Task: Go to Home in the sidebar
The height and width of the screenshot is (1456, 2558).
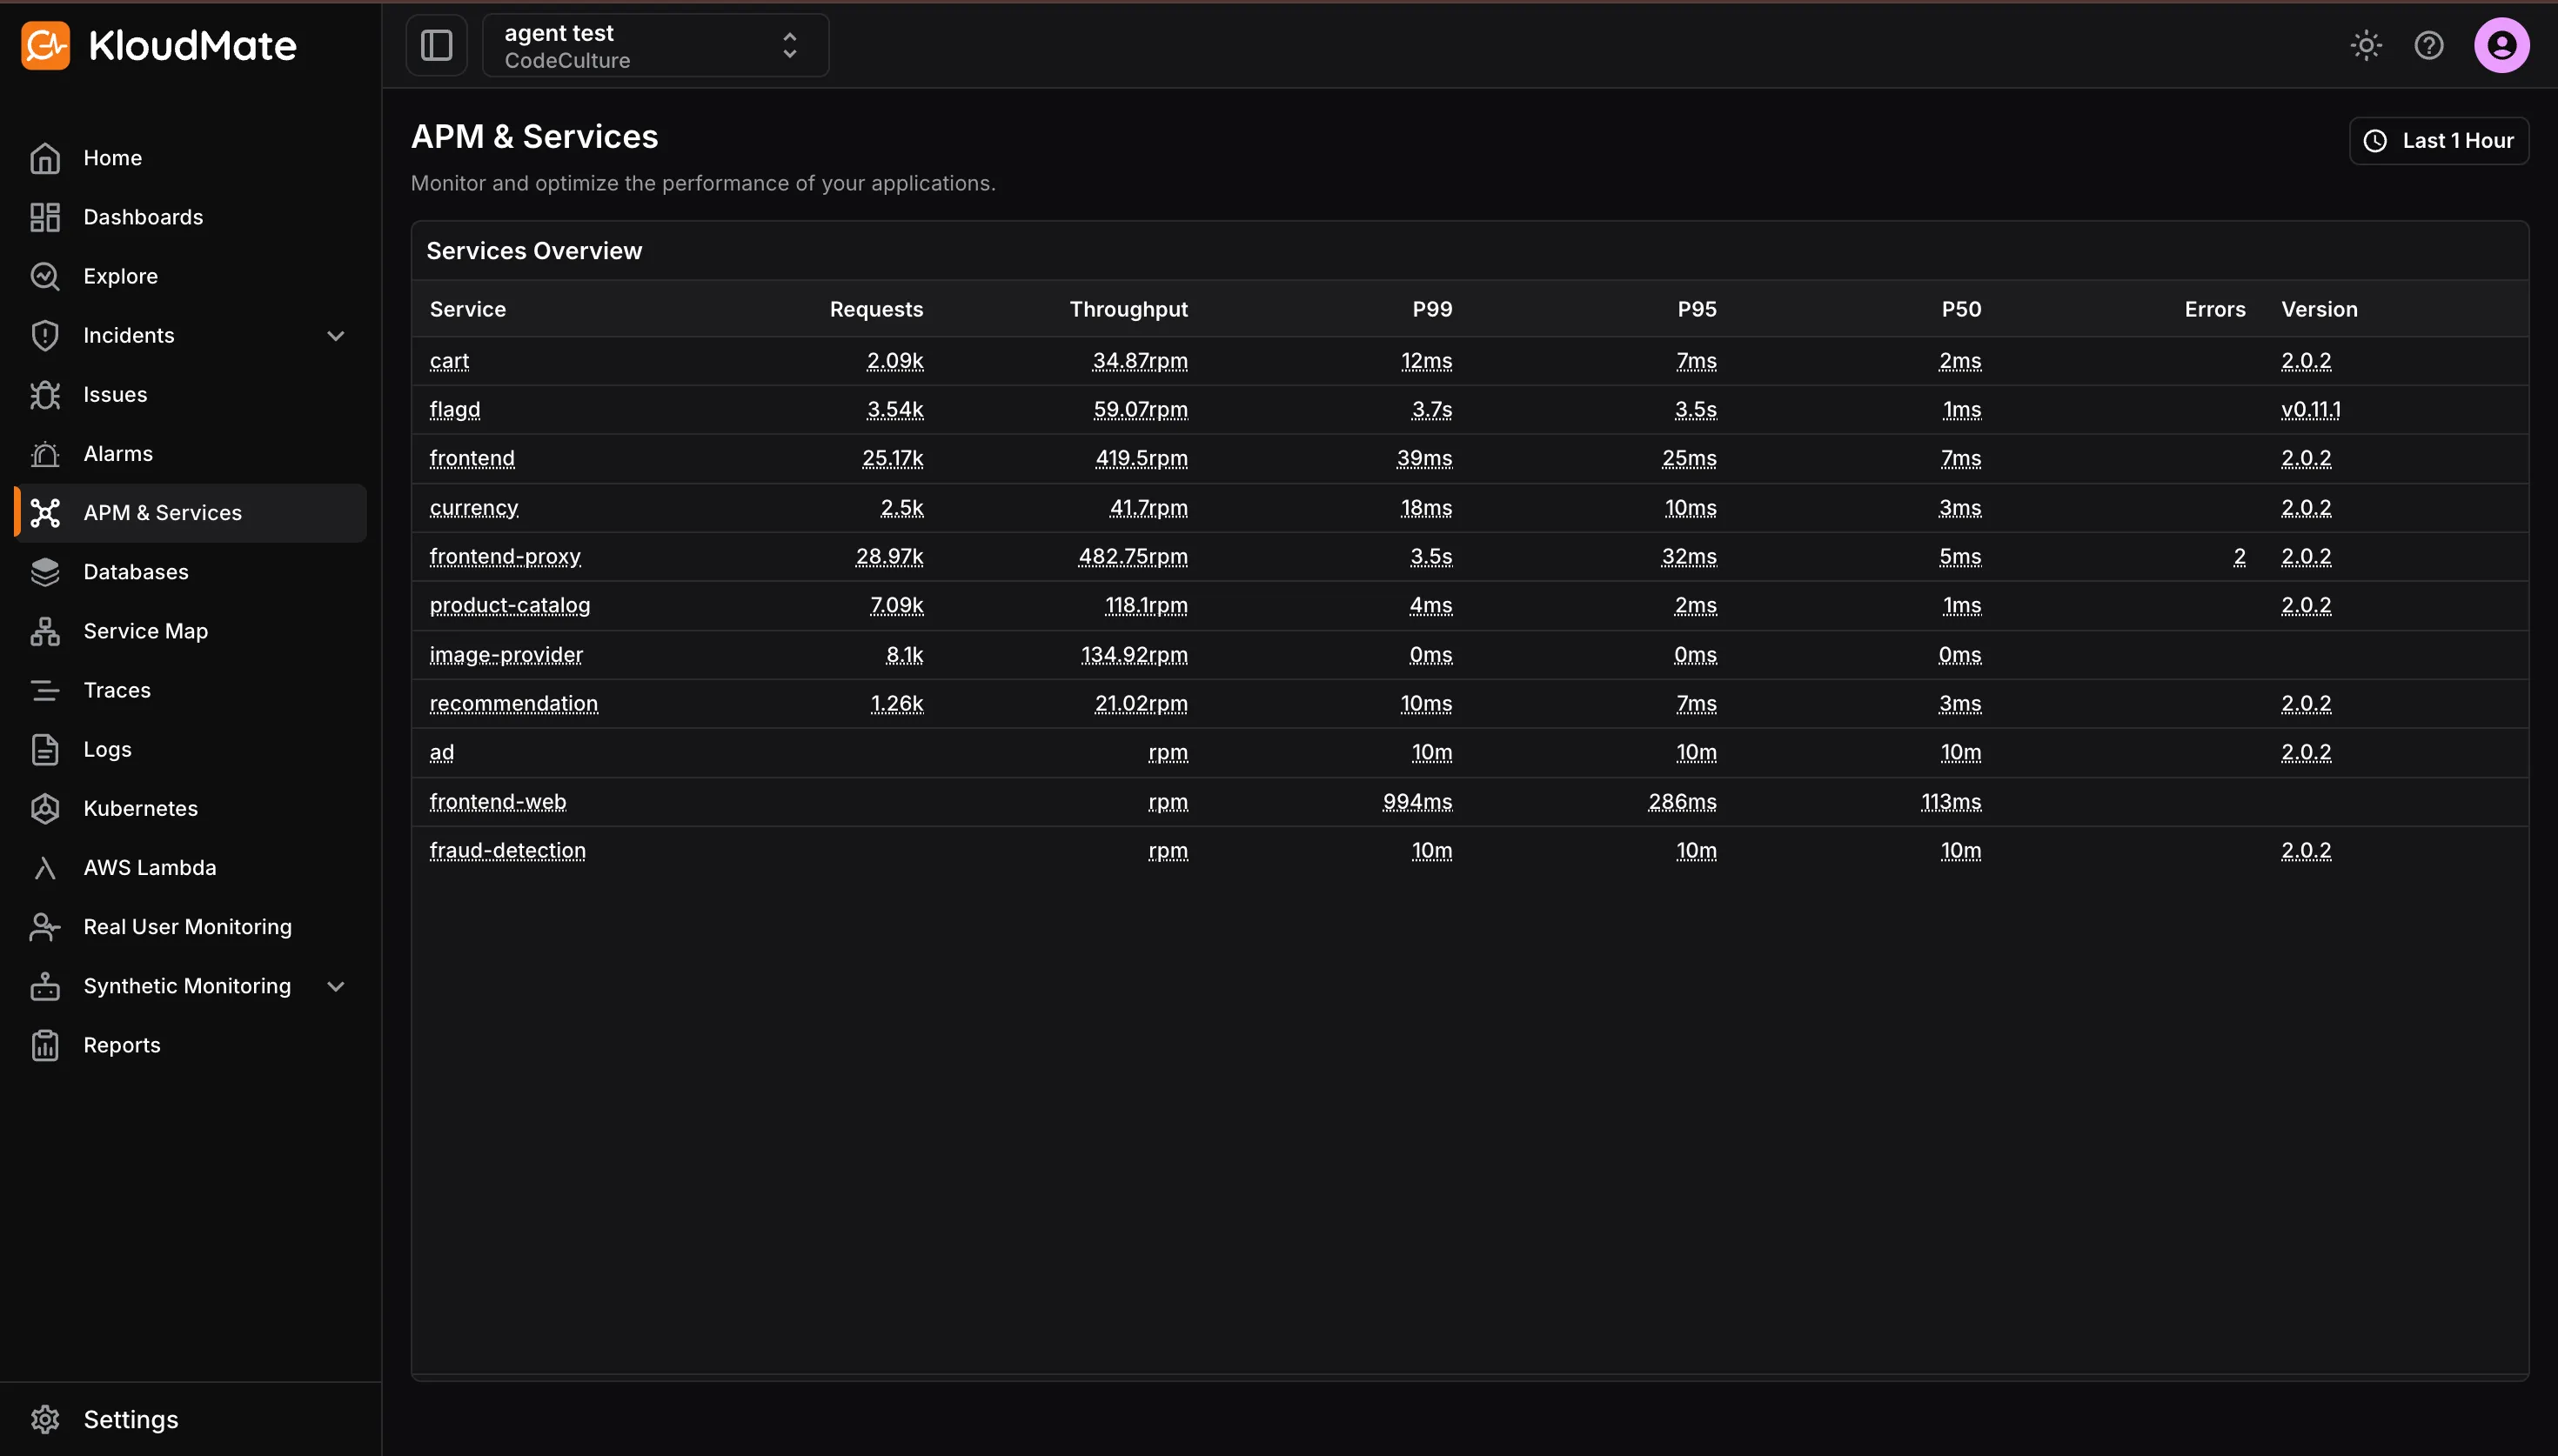Action: (190, 158)
